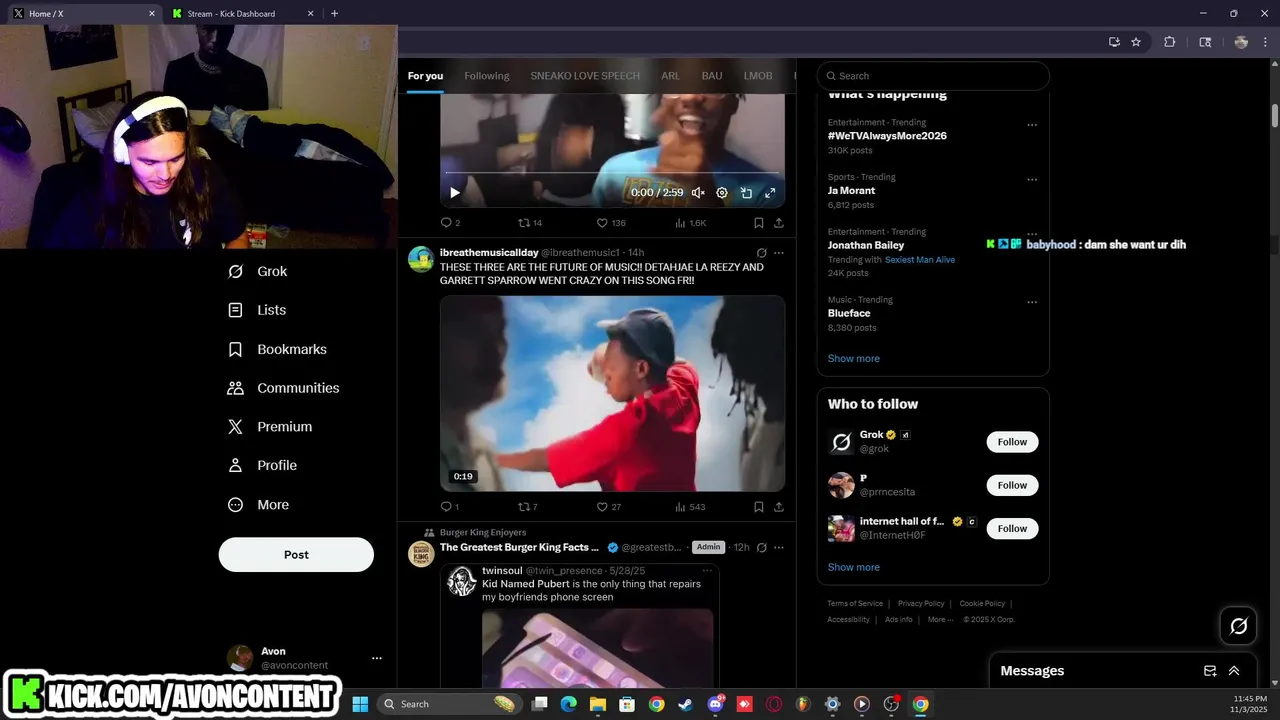Open options for Blueface trend
The height and width of the screenshot is (720, 1280).
(1032, 302)
